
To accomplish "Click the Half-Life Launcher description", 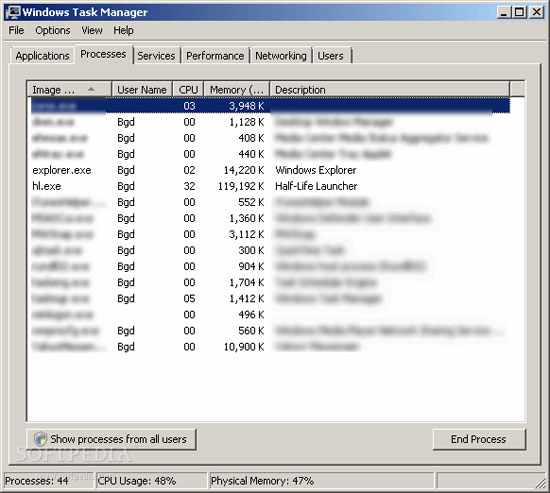I will [316, 186].
